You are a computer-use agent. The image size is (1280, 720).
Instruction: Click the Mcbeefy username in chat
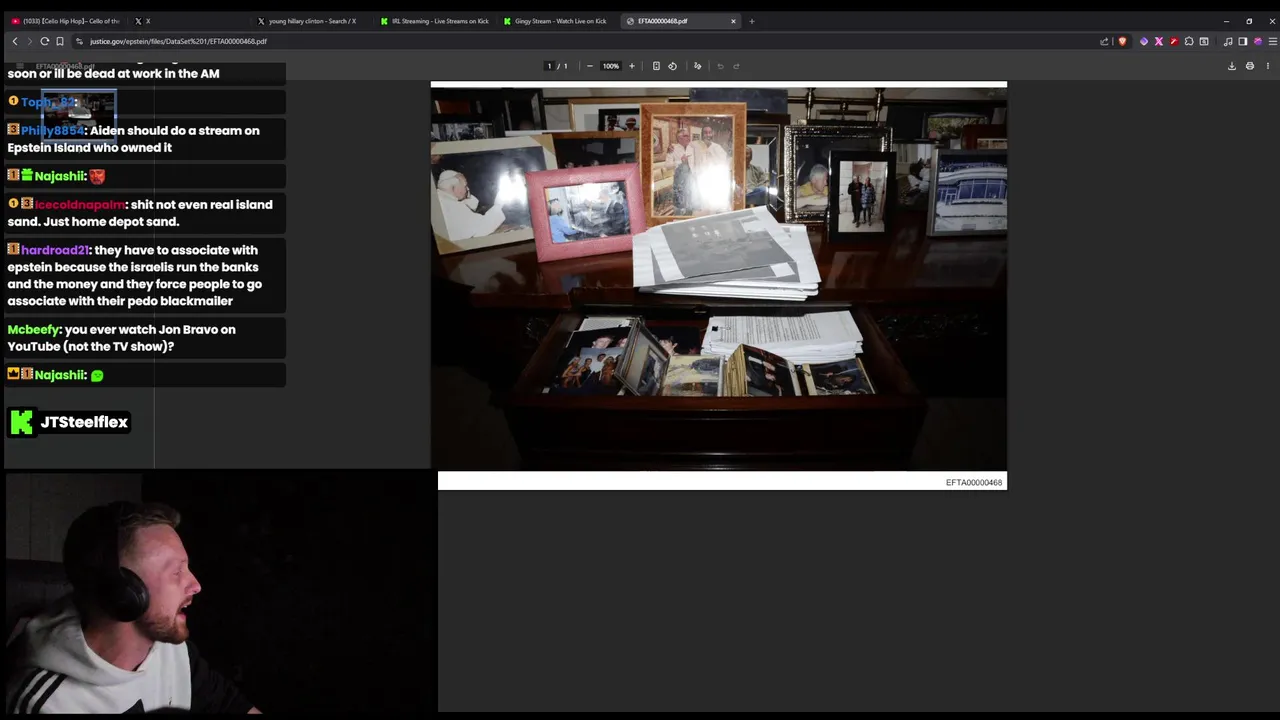pos(34,330)
